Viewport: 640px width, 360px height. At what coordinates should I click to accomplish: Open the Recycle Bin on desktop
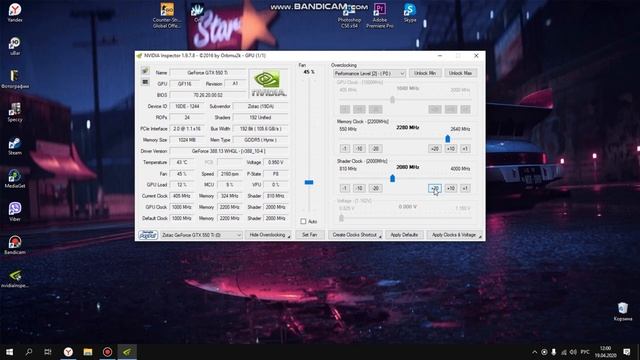(622, 311)
